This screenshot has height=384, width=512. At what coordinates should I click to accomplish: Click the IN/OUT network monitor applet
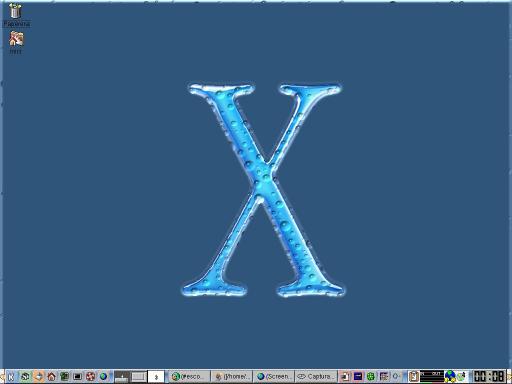point(432,377)
